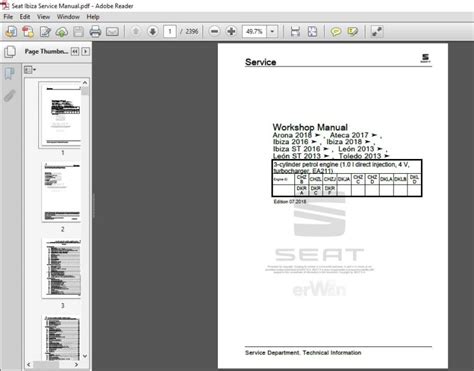474x371 pixels.
Task: Add a sticky note comment icon
Action: (x=336, y=32)
